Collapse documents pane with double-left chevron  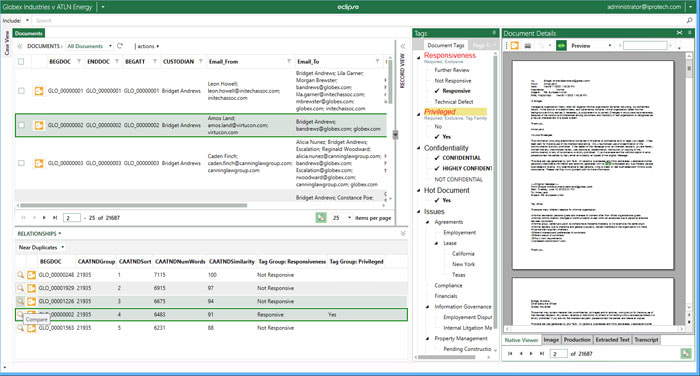(x=20, y=46)
